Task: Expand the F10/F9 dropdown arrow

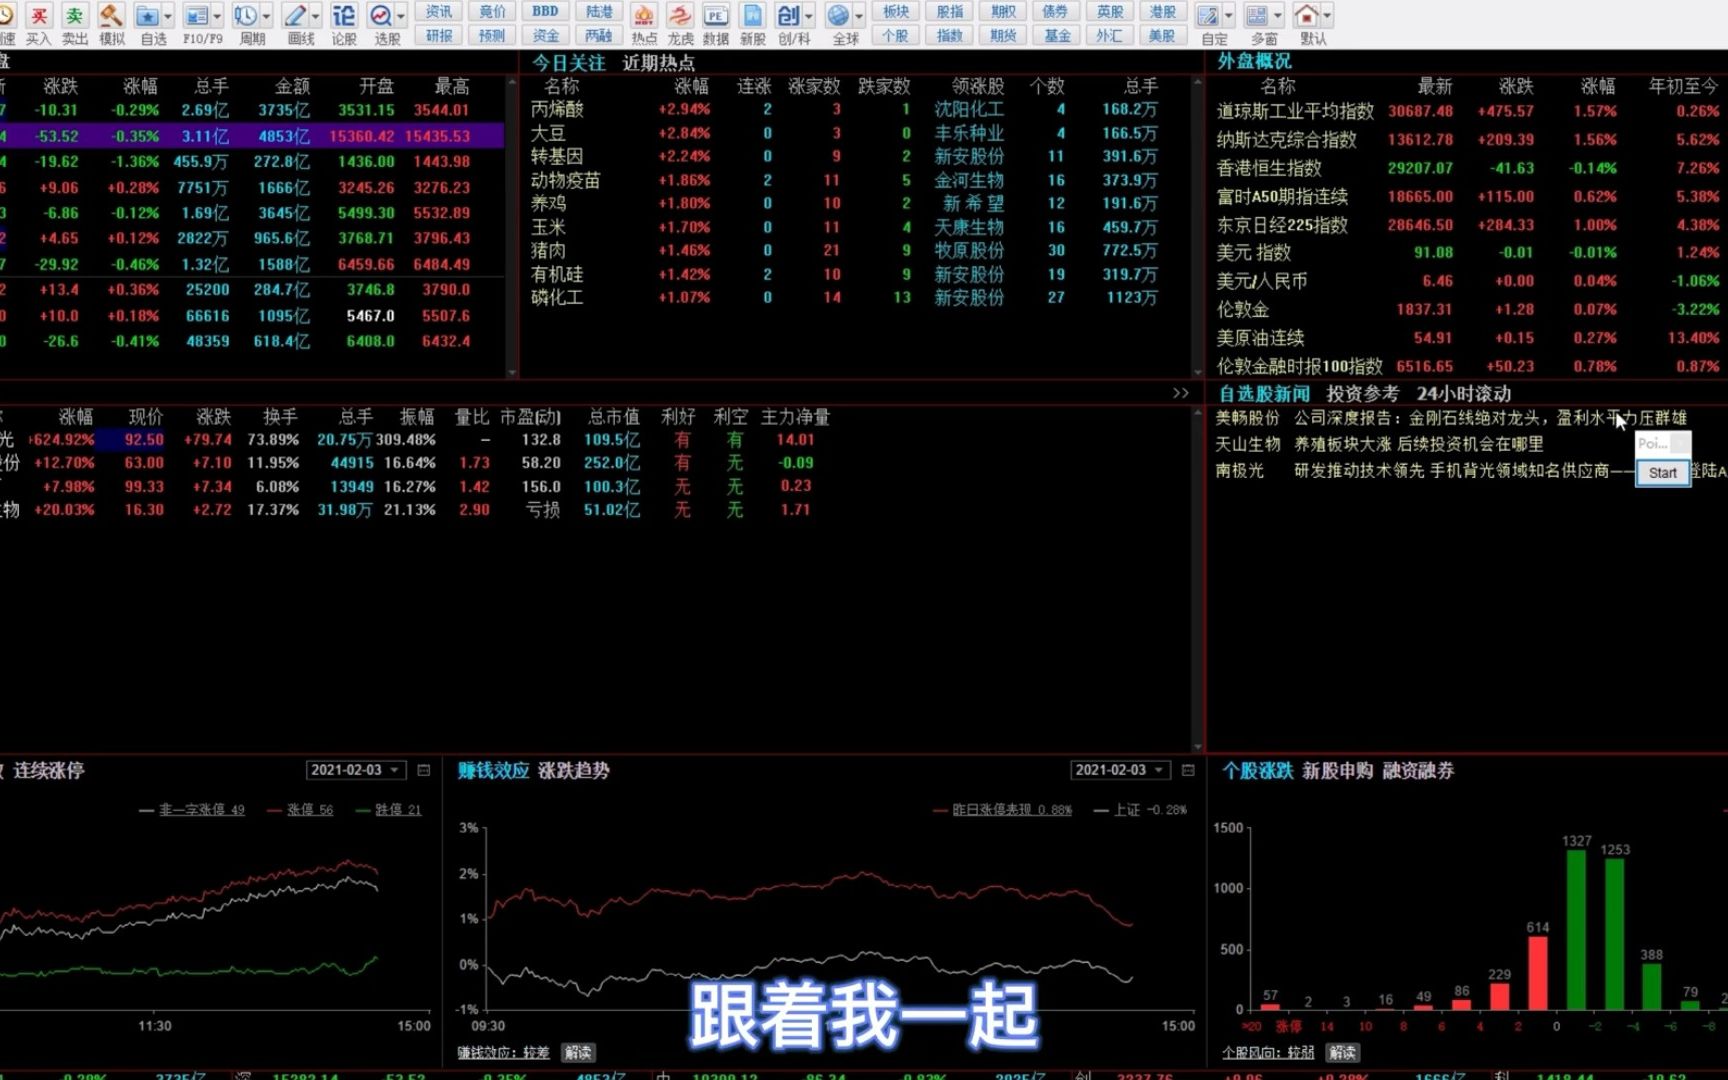Action: [x=217, y=16]
